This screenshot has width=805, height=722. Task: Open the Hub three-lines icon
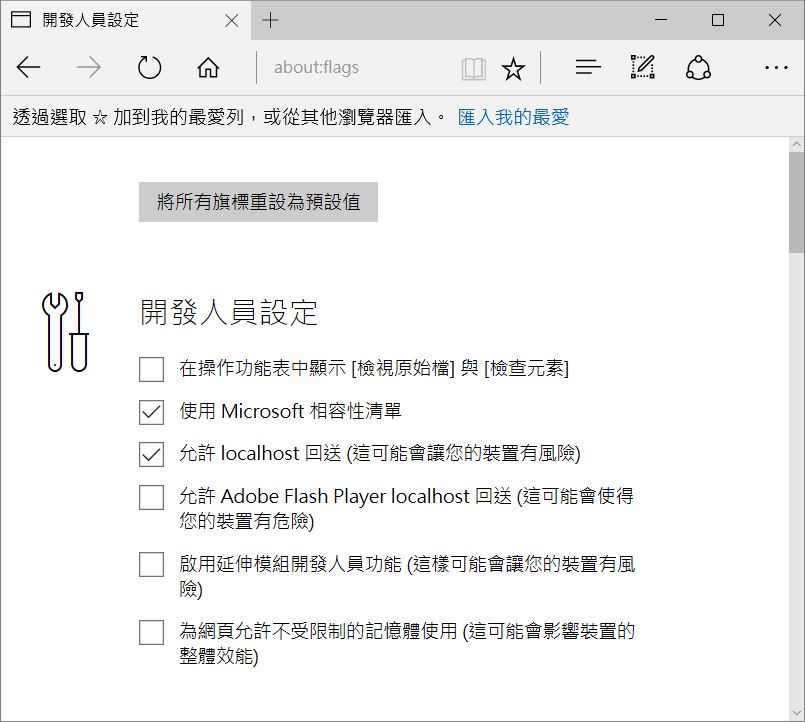click(x=588, y=67)
